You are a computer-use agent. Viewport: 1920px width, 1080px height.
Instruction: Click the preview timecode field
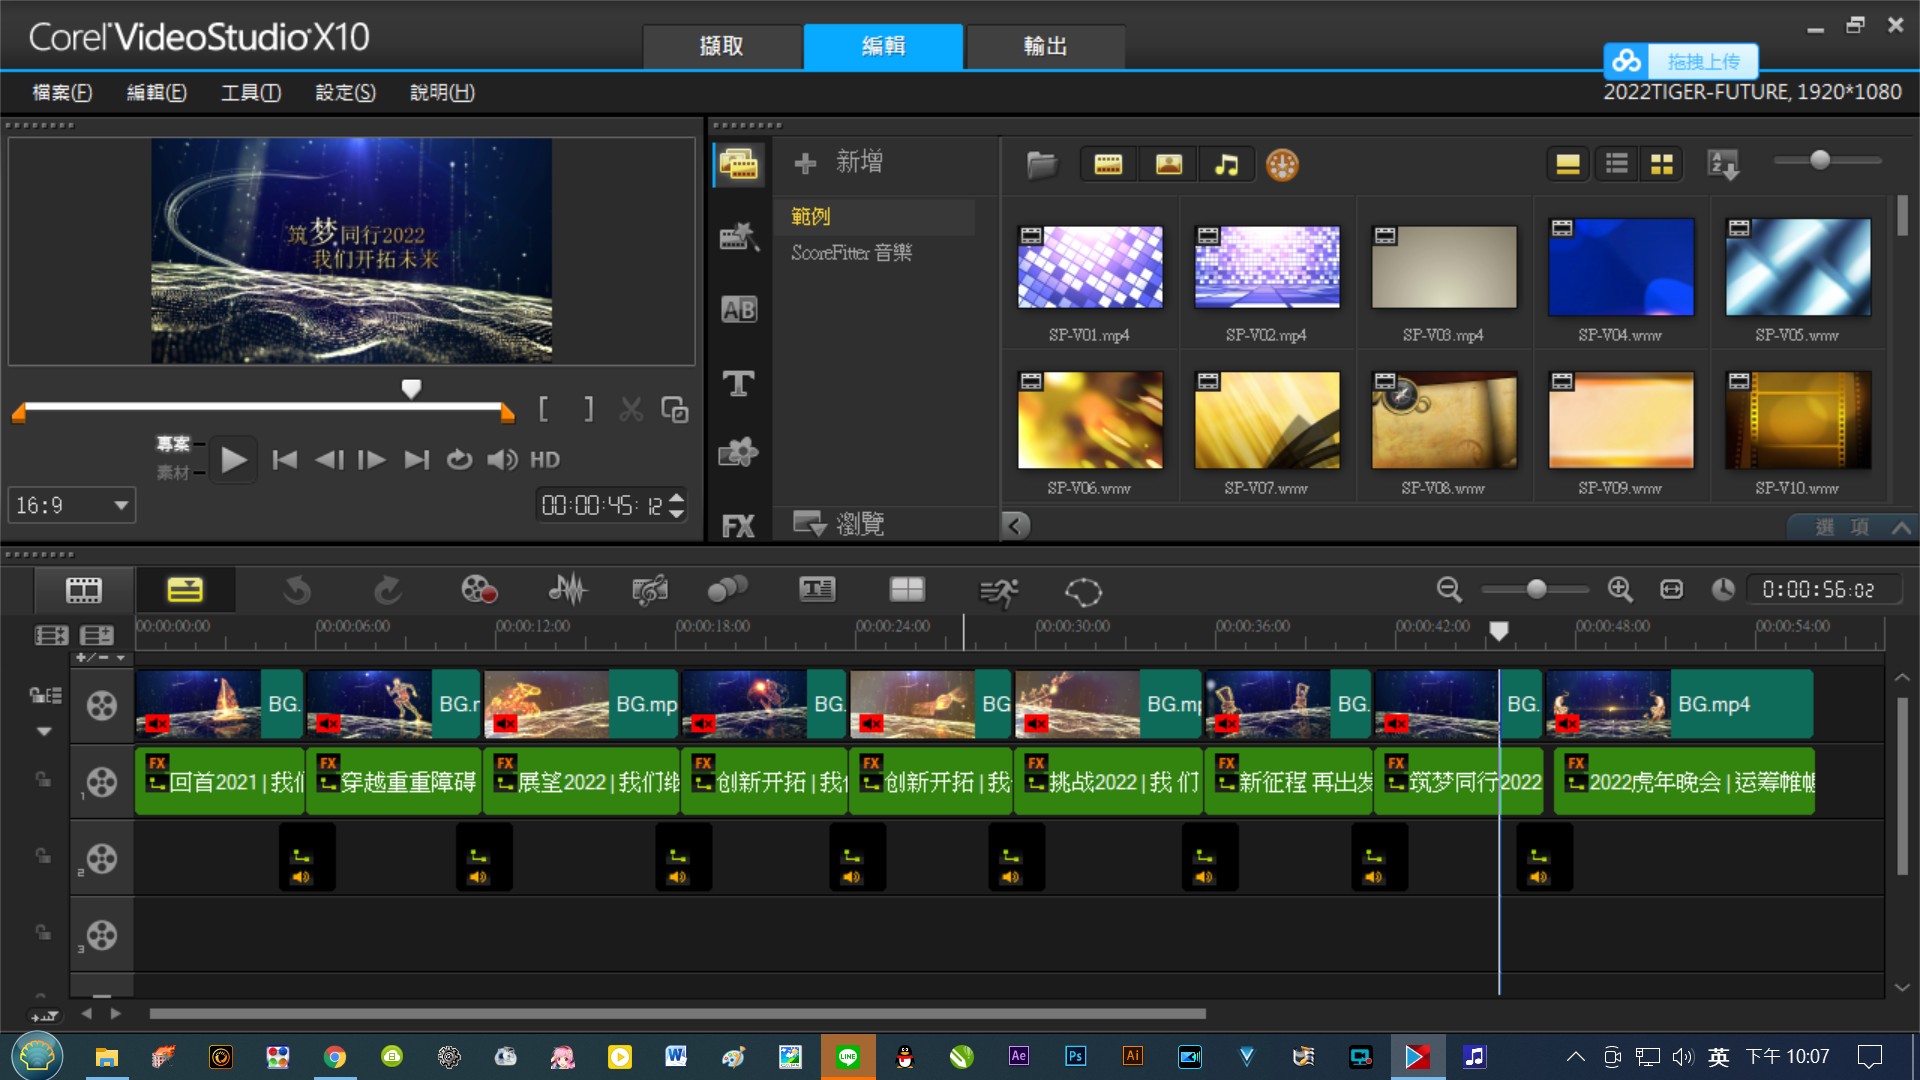[602, 505]
